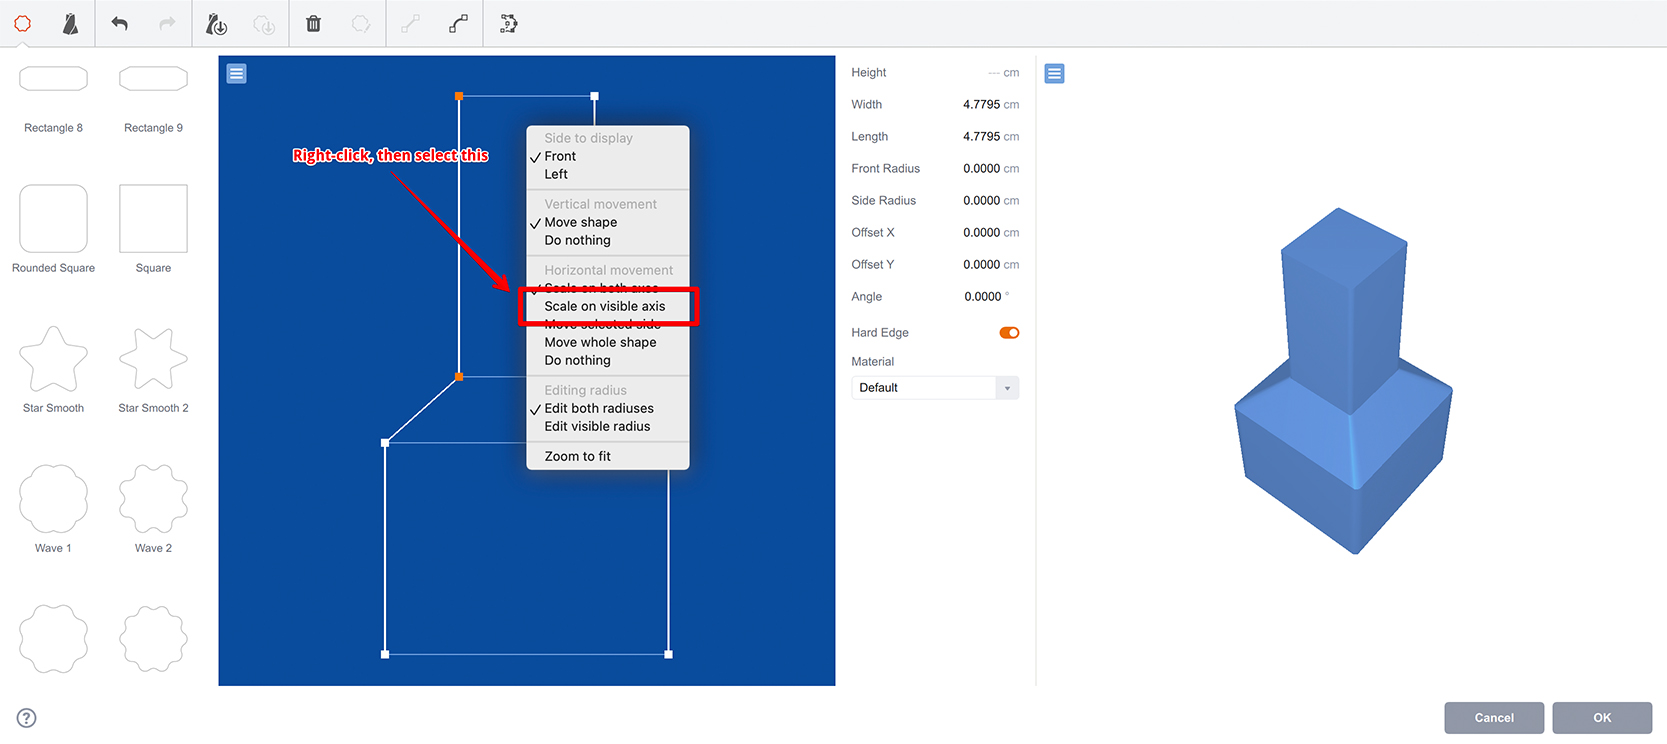The height and width of the screenshot is (744, 1667).
Task: Click the undo arrow icon
Action: pyautogui.click(x=120, y=23)
